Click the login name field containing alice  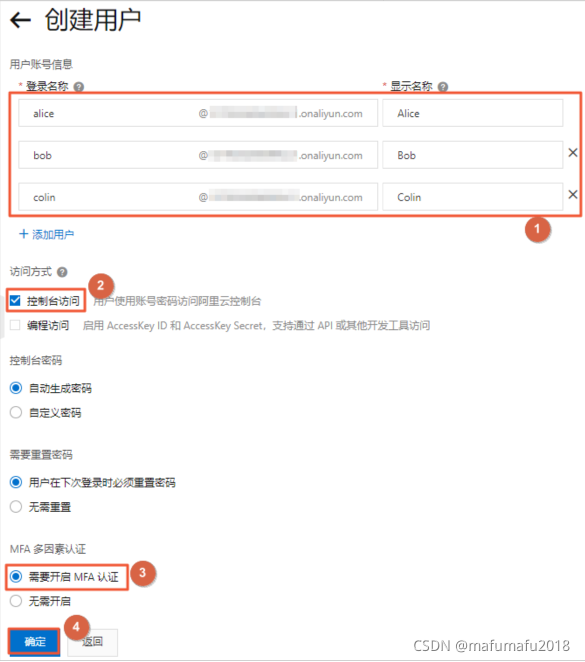tap(198, 113)
